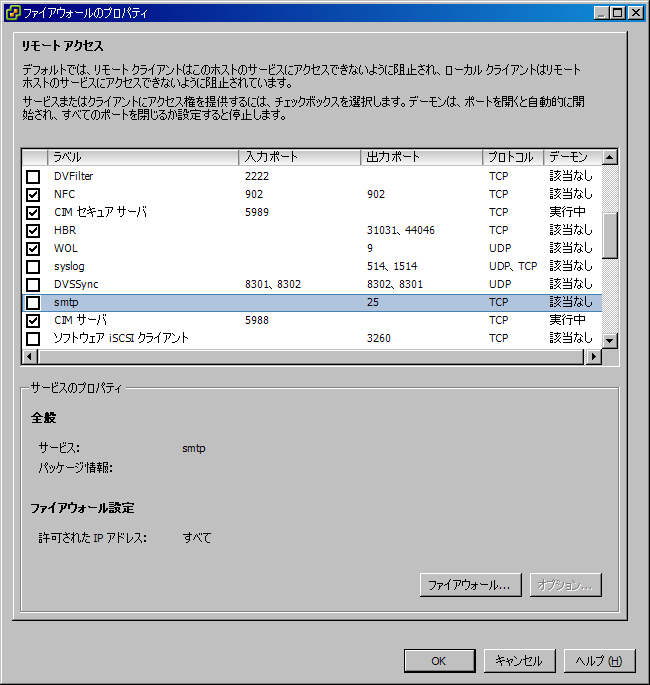Click the VMware icon in title bar

(11, 13)
